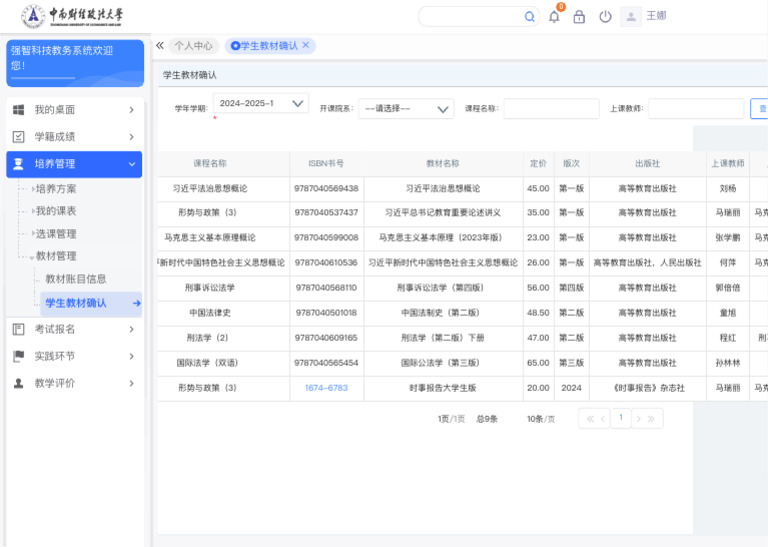This screenshot has width=768, height=547.
Task: Switch to 学生教材确认 tab
Action: tap(269, 46)
